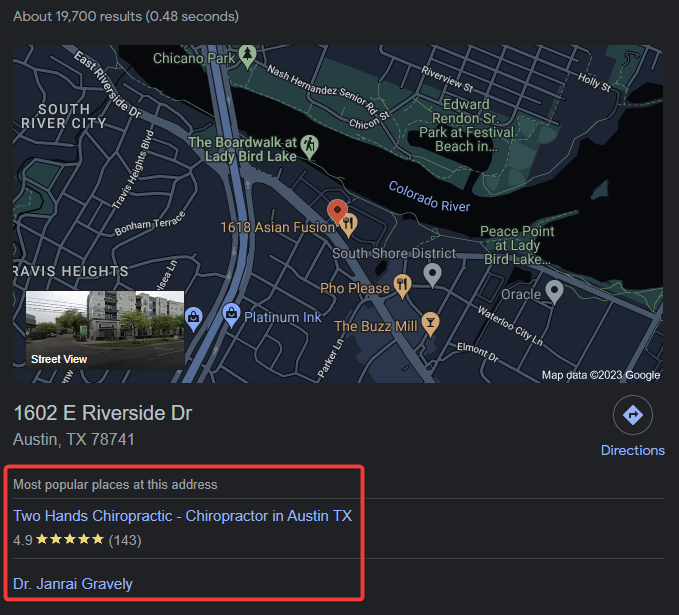Open the Street View thumbnail
679x615 pixels.
click(105, 330)
